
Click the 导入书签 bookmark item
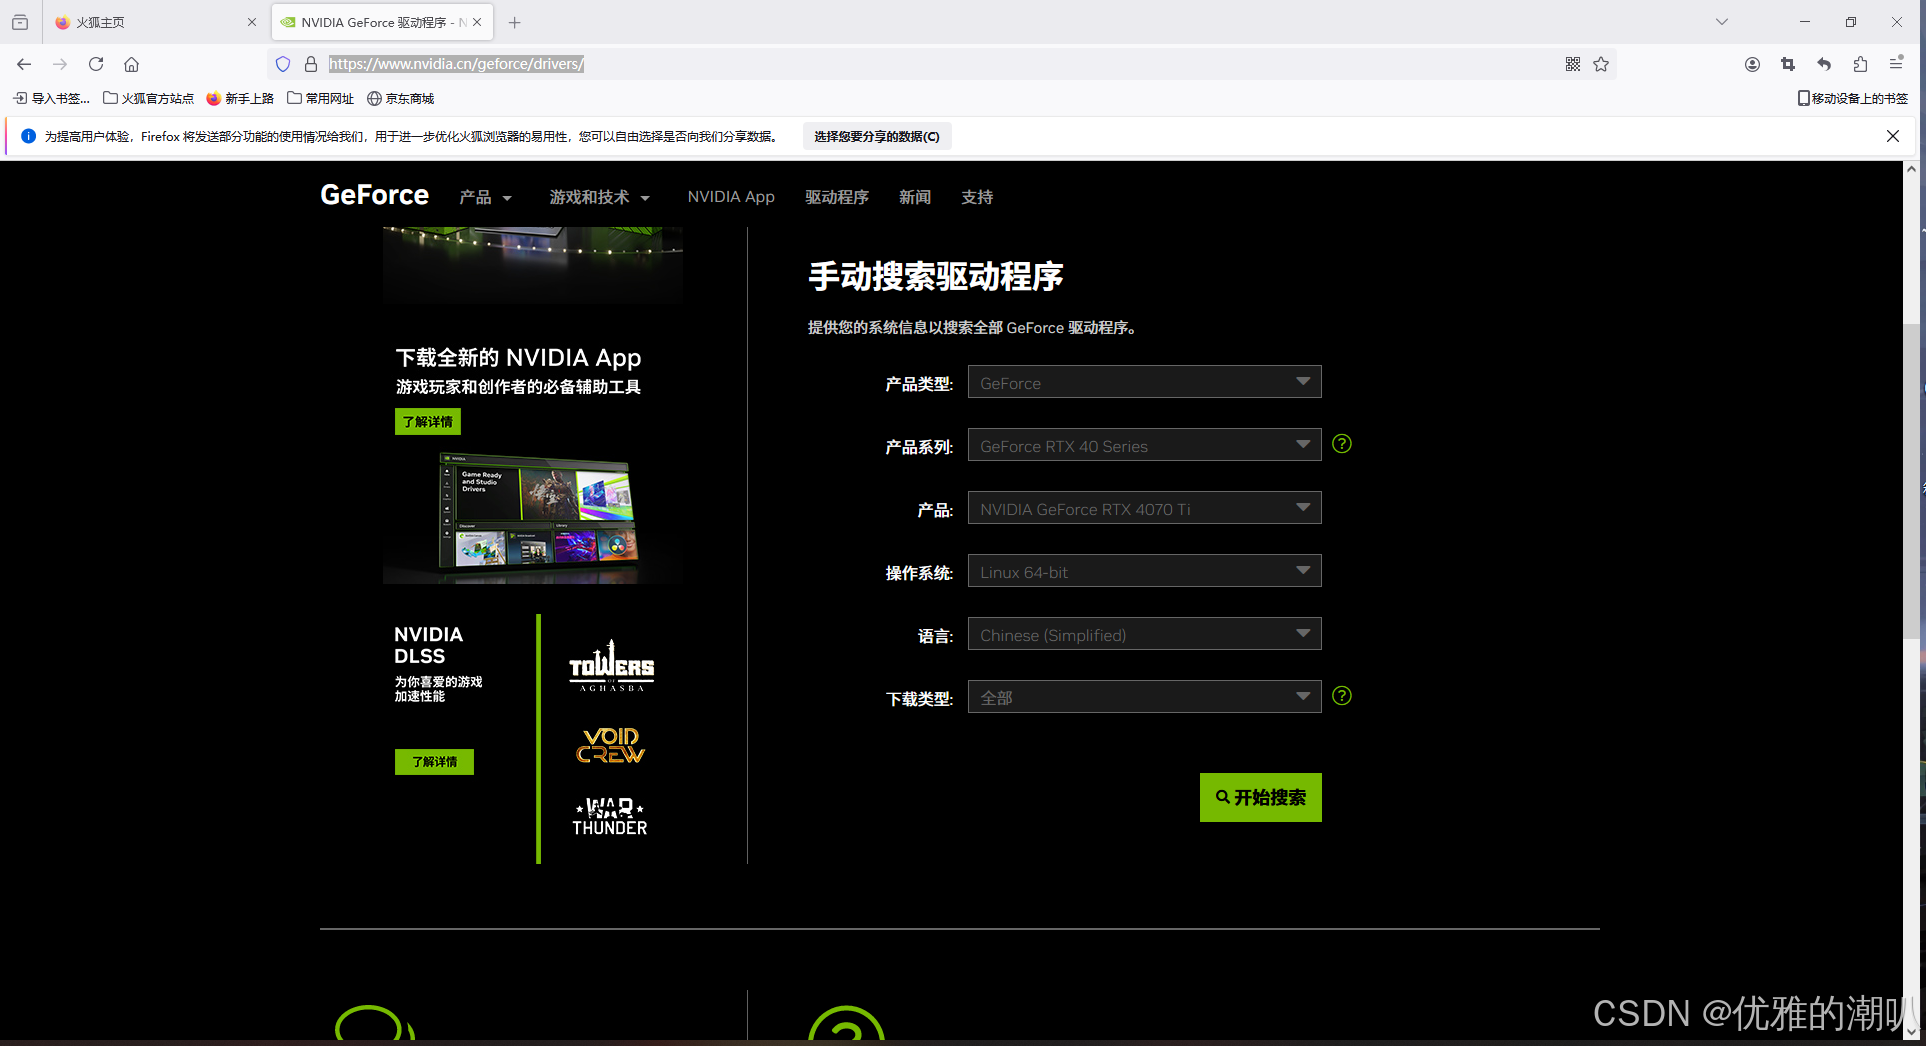pos(51,98)
